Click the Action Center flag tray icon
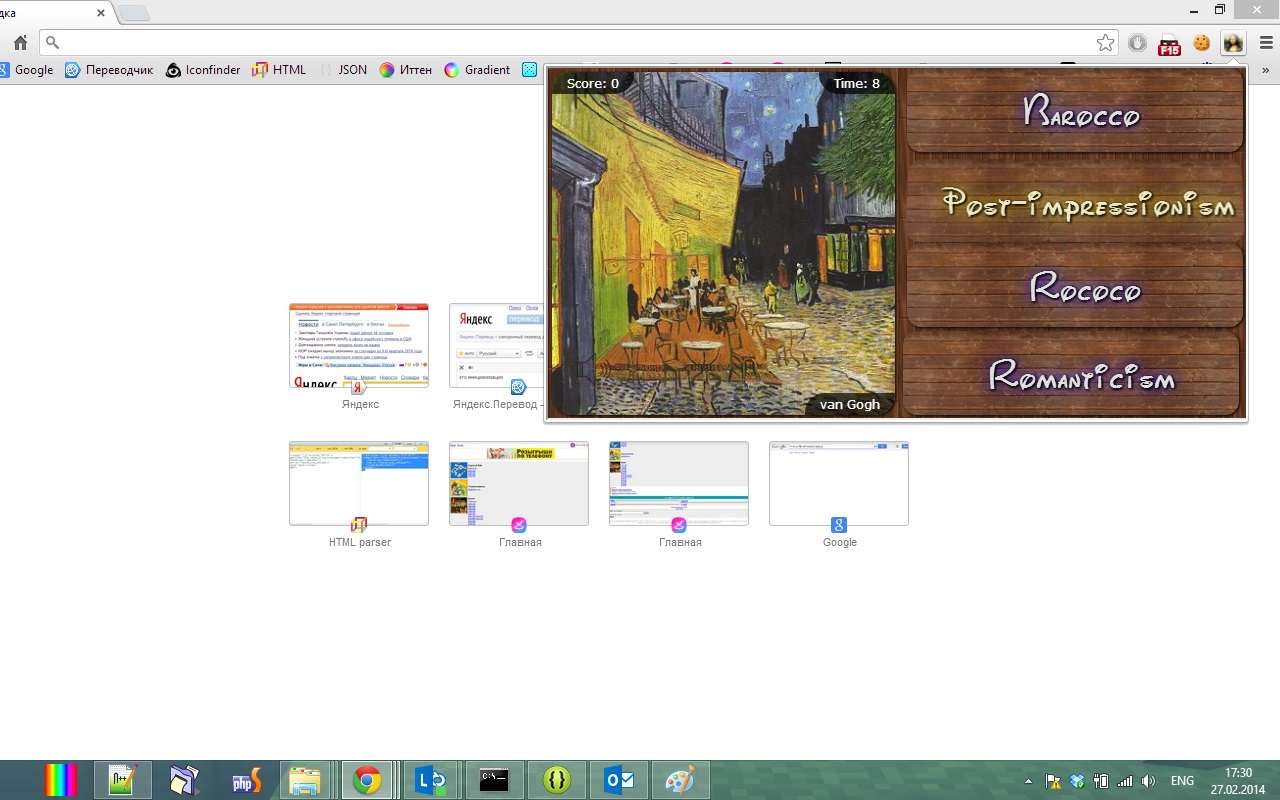Viewport: 1280px width, 800px height. pos(1053,781)
